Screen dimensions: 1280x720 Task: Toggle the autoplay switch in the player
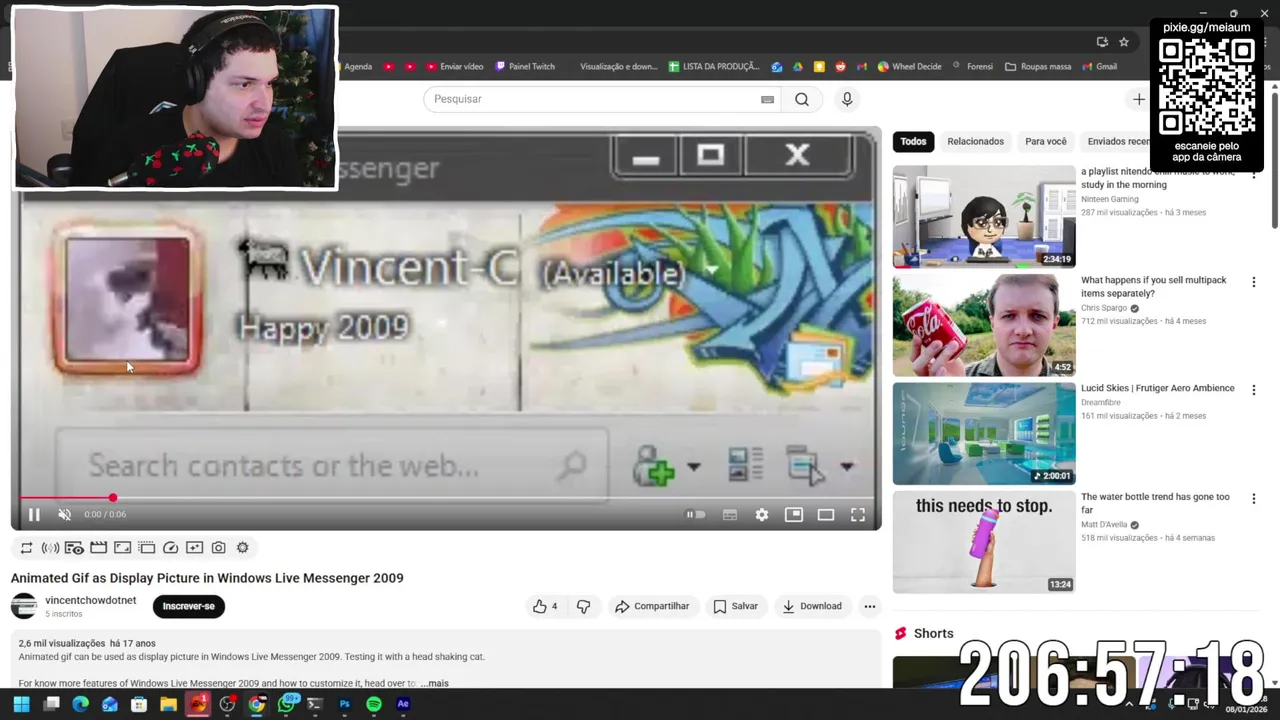pos(695,514)
